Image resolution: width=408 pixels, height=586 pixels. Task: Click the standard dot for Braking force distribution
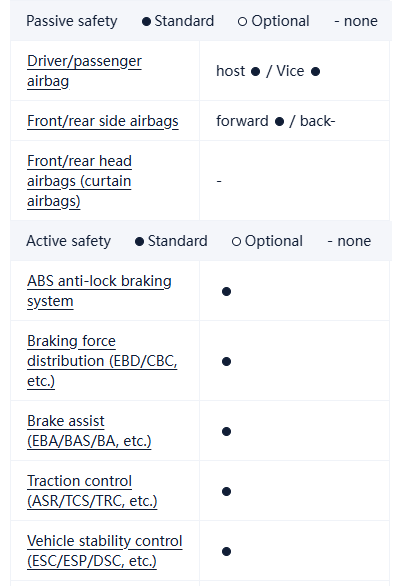coord(226,361)
